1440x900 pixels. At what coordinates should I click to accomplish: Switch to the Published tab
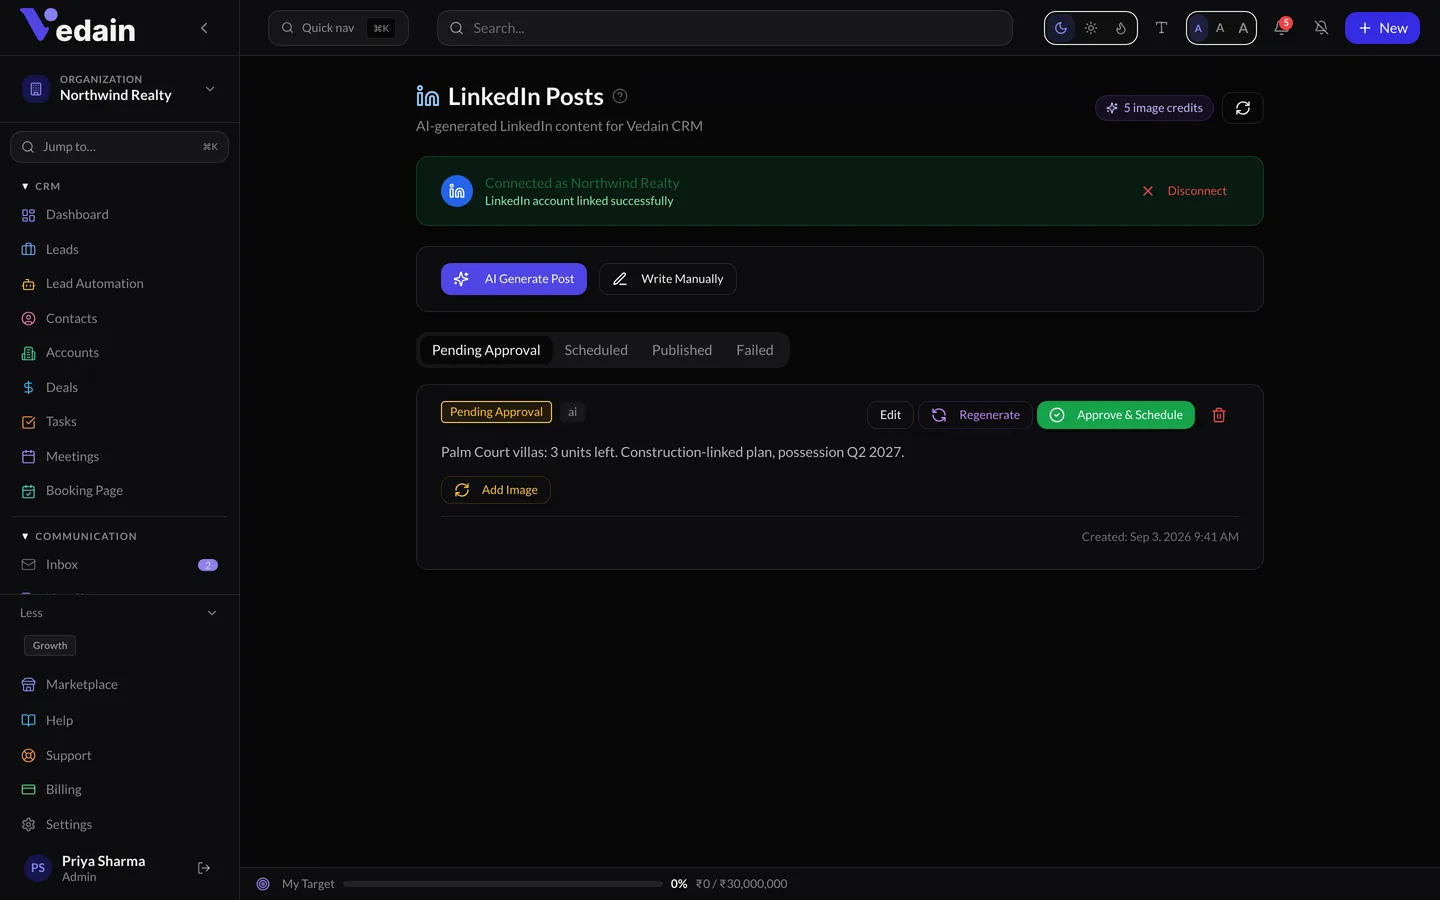(682, 350)
